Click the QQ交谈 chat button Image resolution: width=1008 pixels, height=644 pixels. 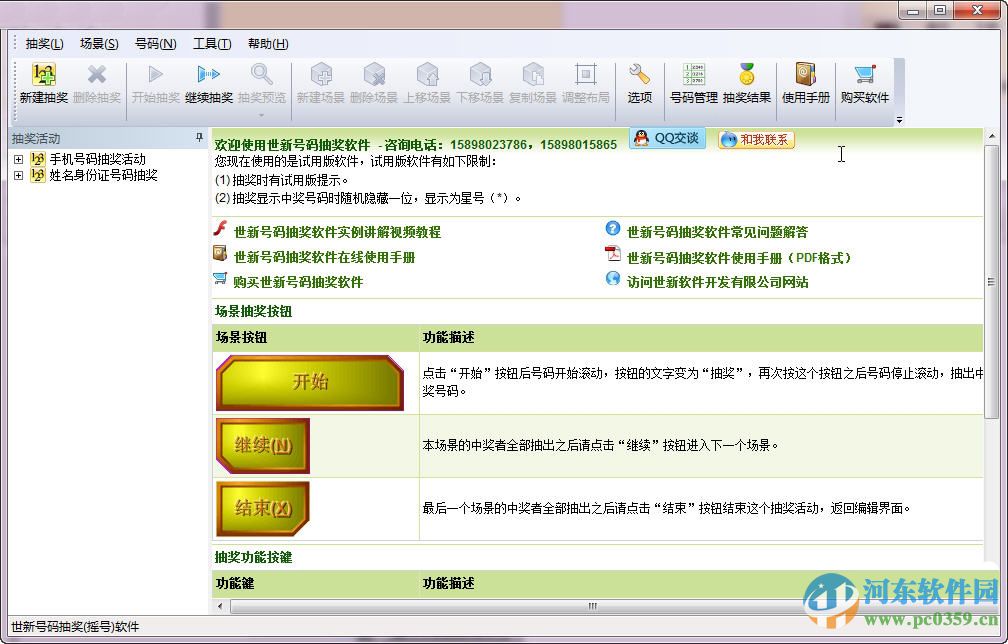(665, 139)
